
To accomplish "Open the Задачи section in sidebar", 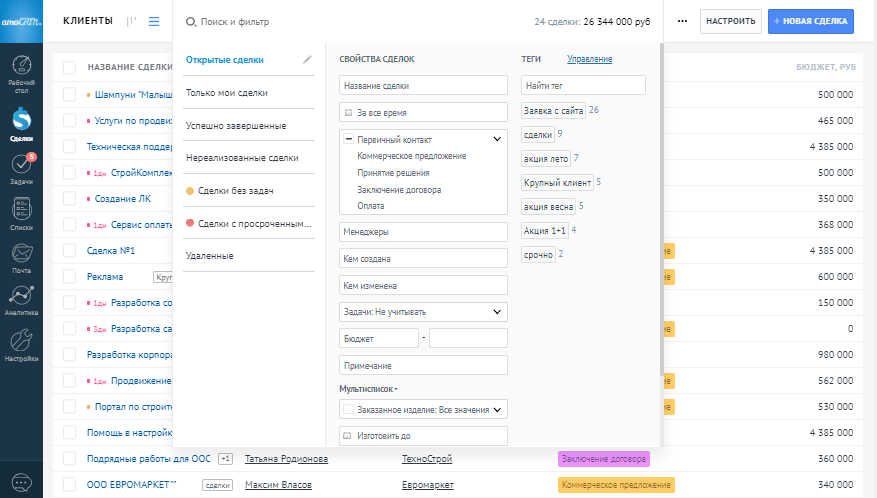I will pyautogui.click(x=21, y=167).
